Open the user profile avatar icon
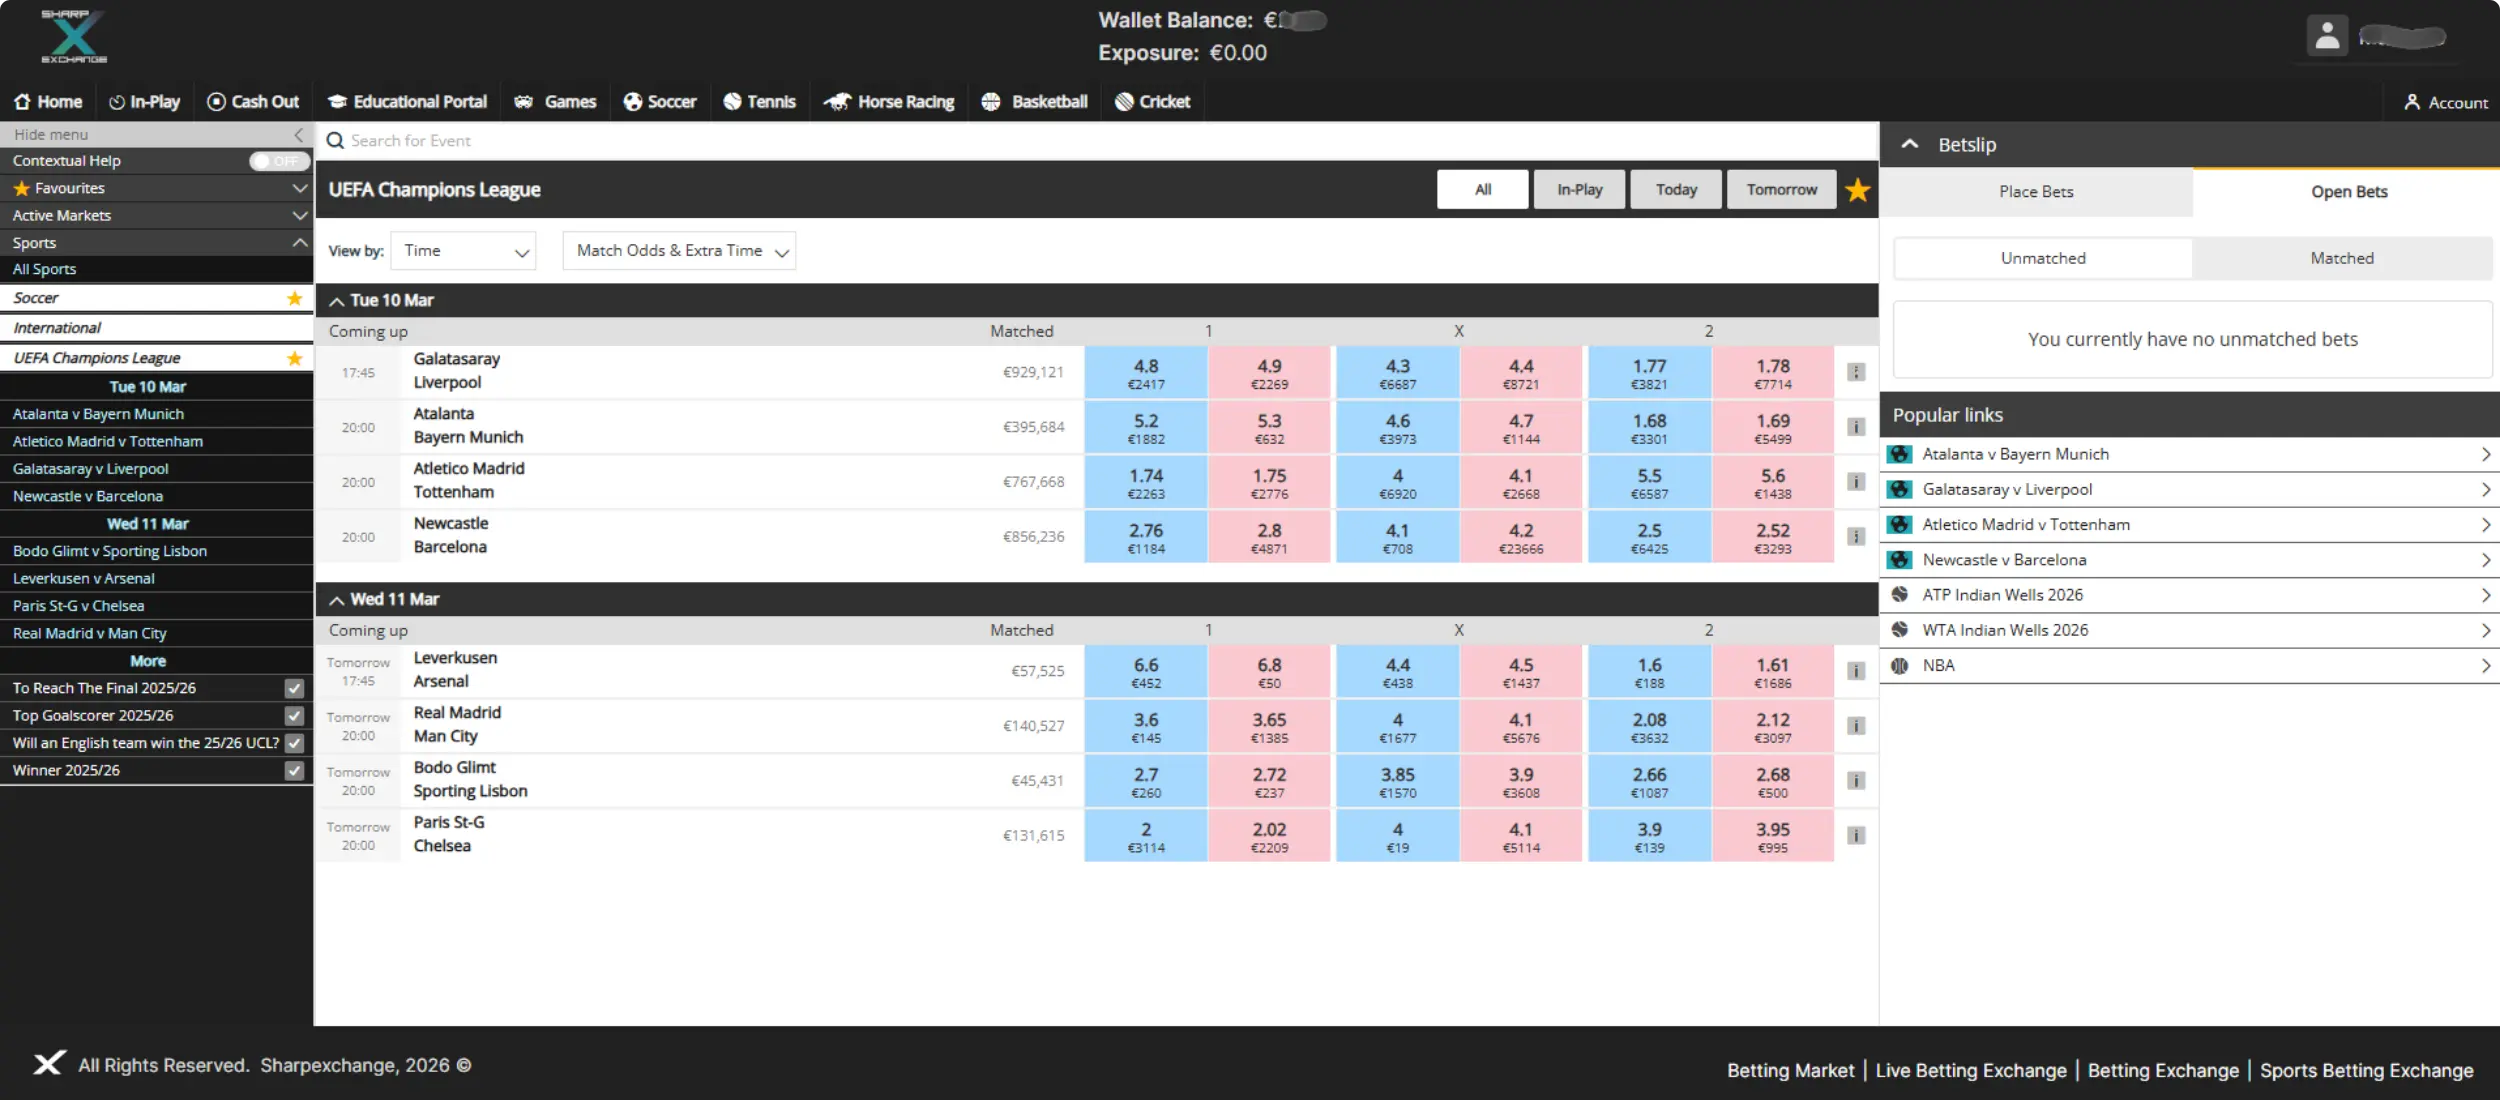The image size is (2500, 1100). point(2327,37)
